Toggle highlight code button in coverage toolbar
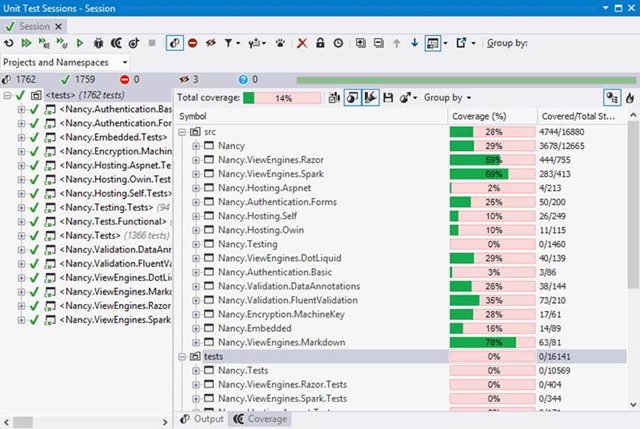The width and height of the screenshot is (640, 429). point(371,98)
